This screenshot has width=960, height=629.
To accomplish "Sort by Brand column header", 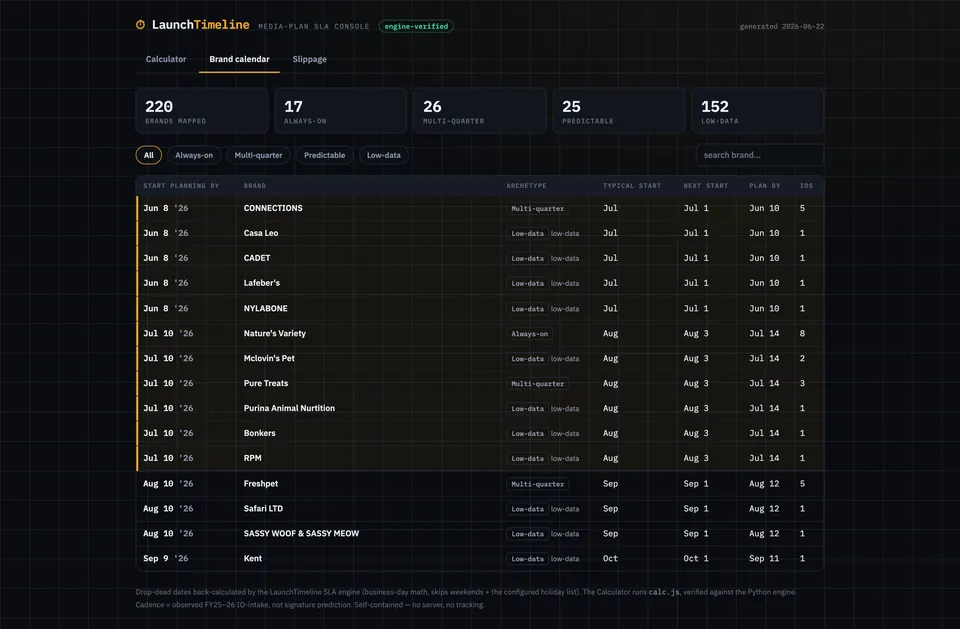I will 255,186.
